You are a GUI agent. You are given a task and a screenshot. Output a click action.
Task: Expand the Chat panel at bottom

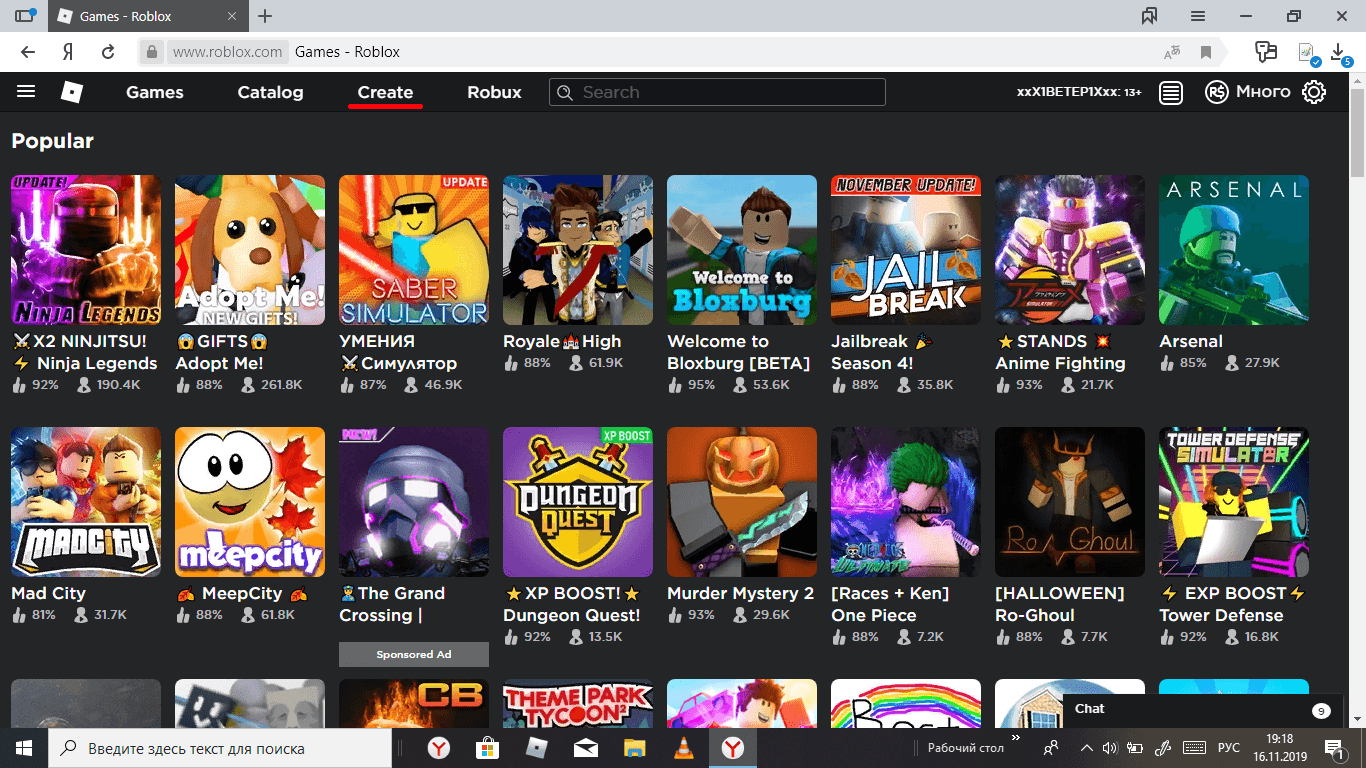[1200, 709]
